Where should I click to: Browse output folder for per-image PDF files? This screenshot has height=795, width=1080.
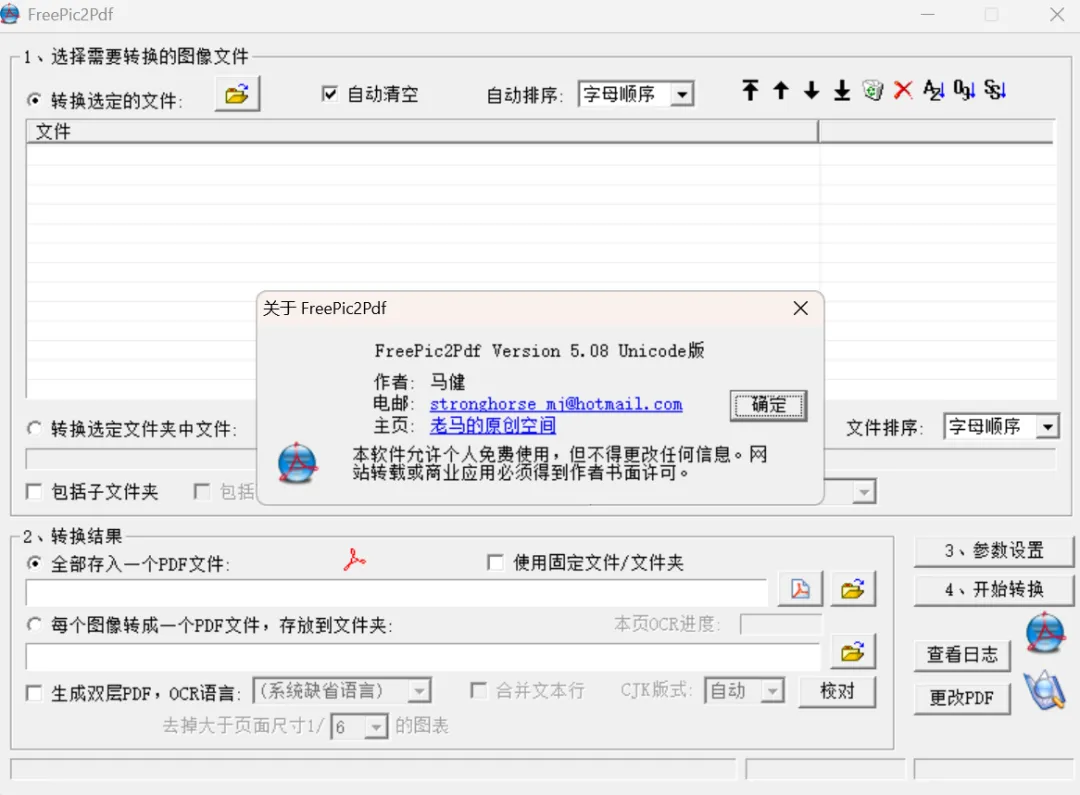pos(853,651)
